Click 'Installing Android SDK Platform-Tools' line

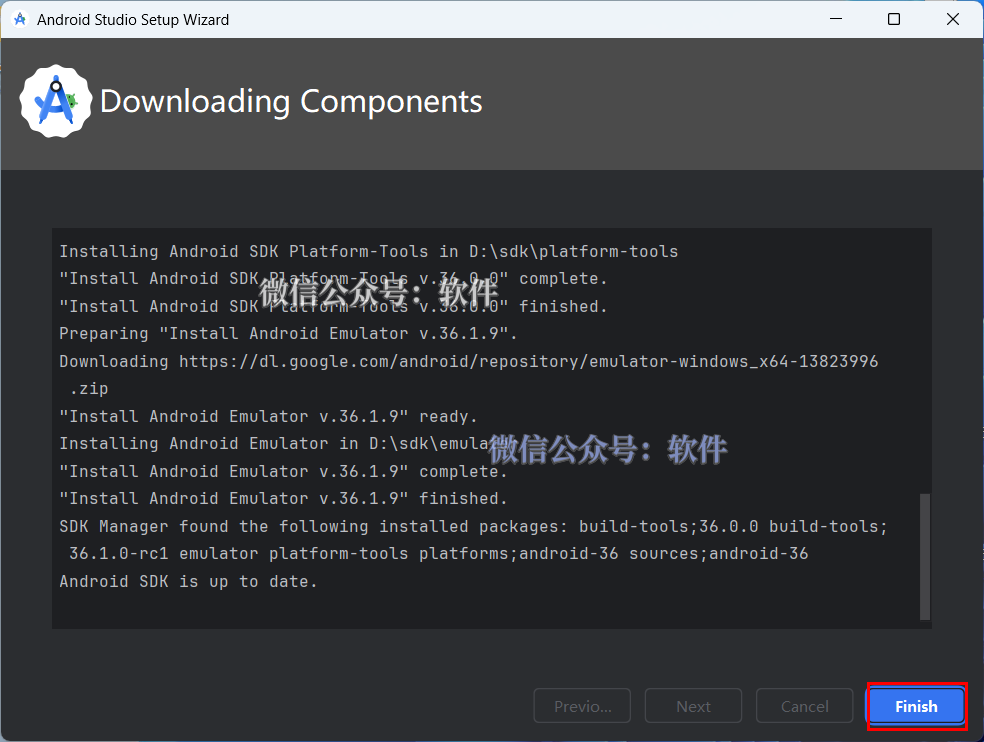pyautogui.click(x=368, y=251)
